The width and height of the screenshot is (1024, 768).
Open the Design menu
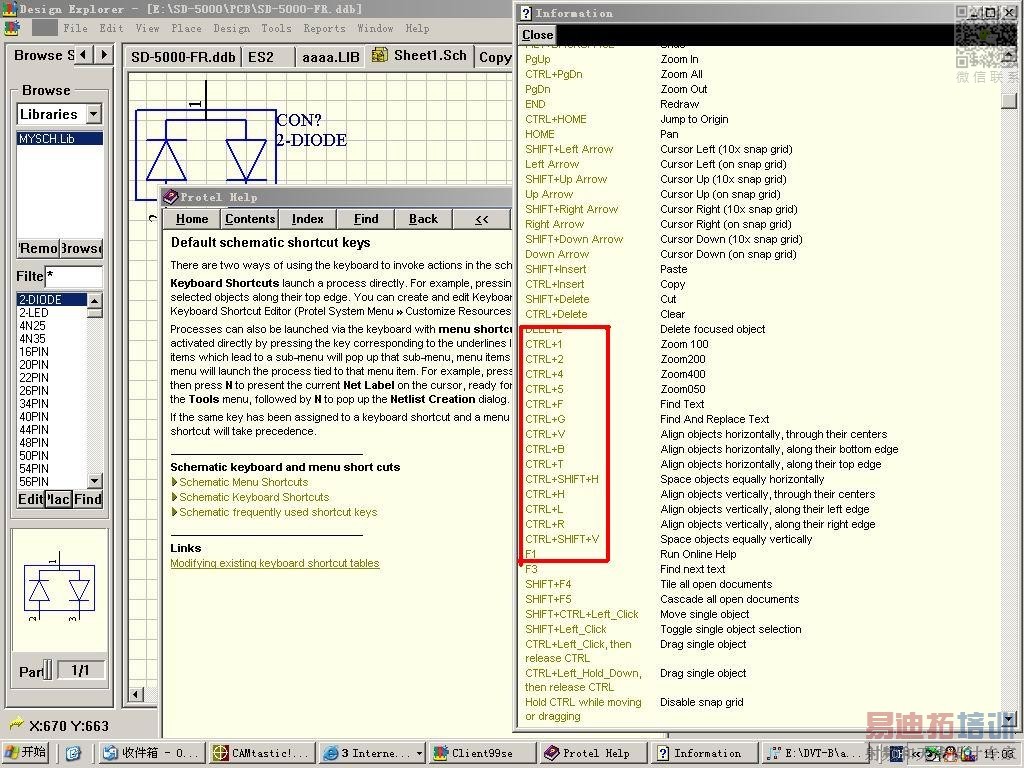tap(231, 28)
